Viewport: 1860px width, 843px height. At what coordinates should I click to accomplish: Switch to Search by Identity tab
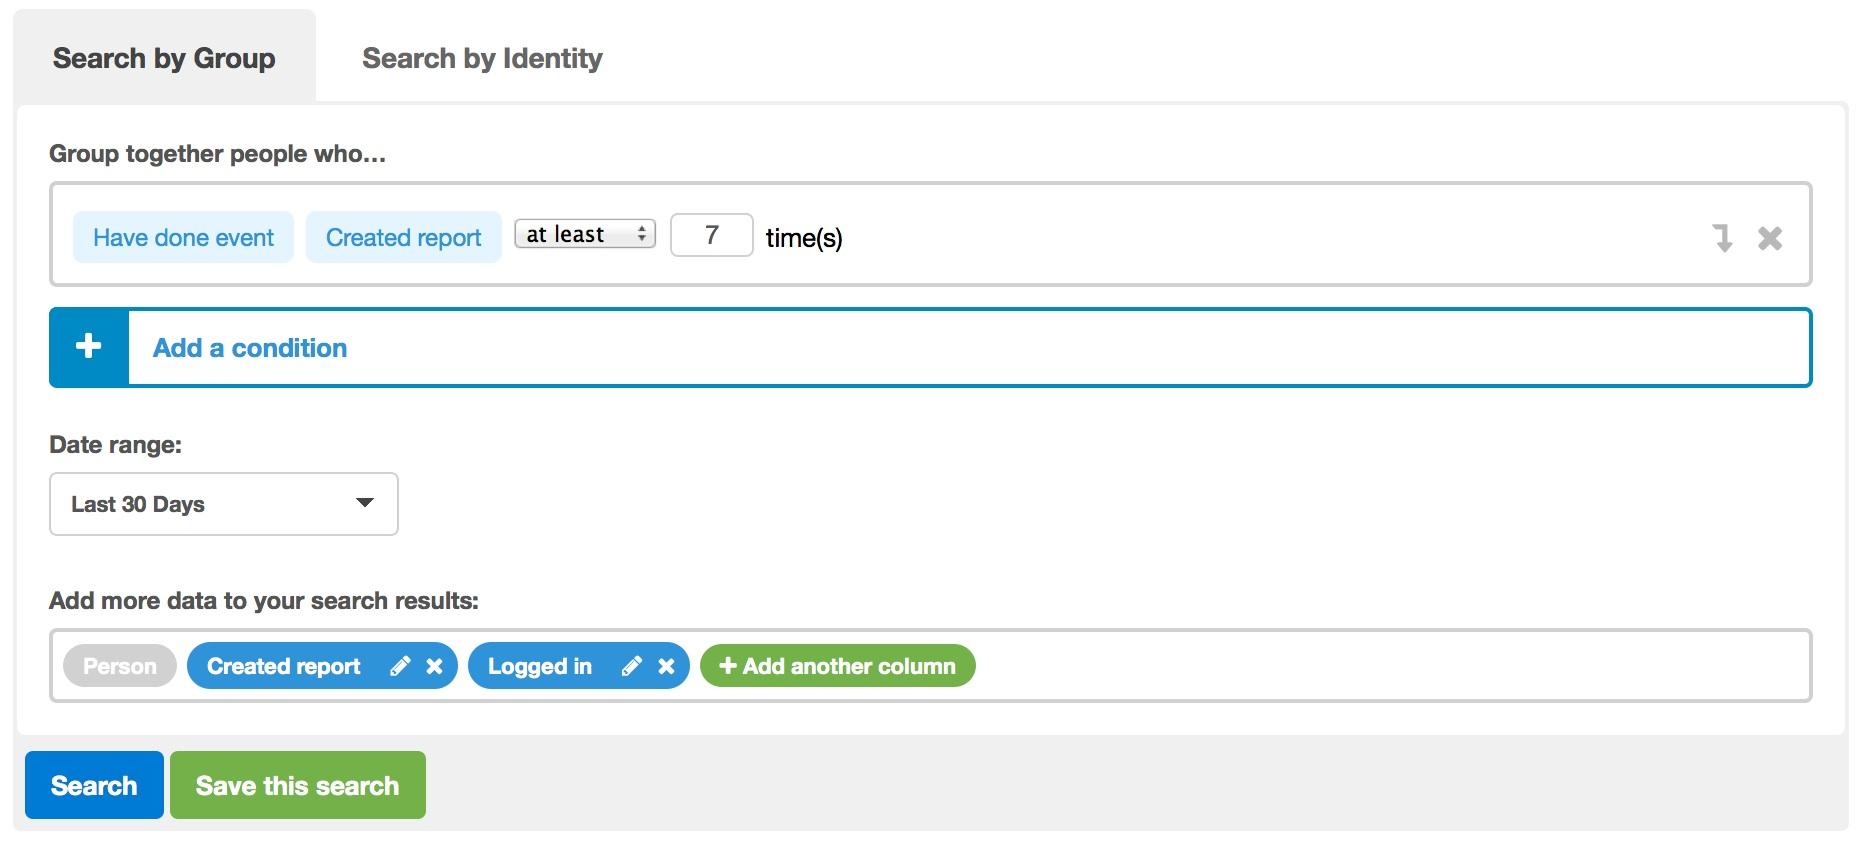pyautogui.click(x=482, y=58)
